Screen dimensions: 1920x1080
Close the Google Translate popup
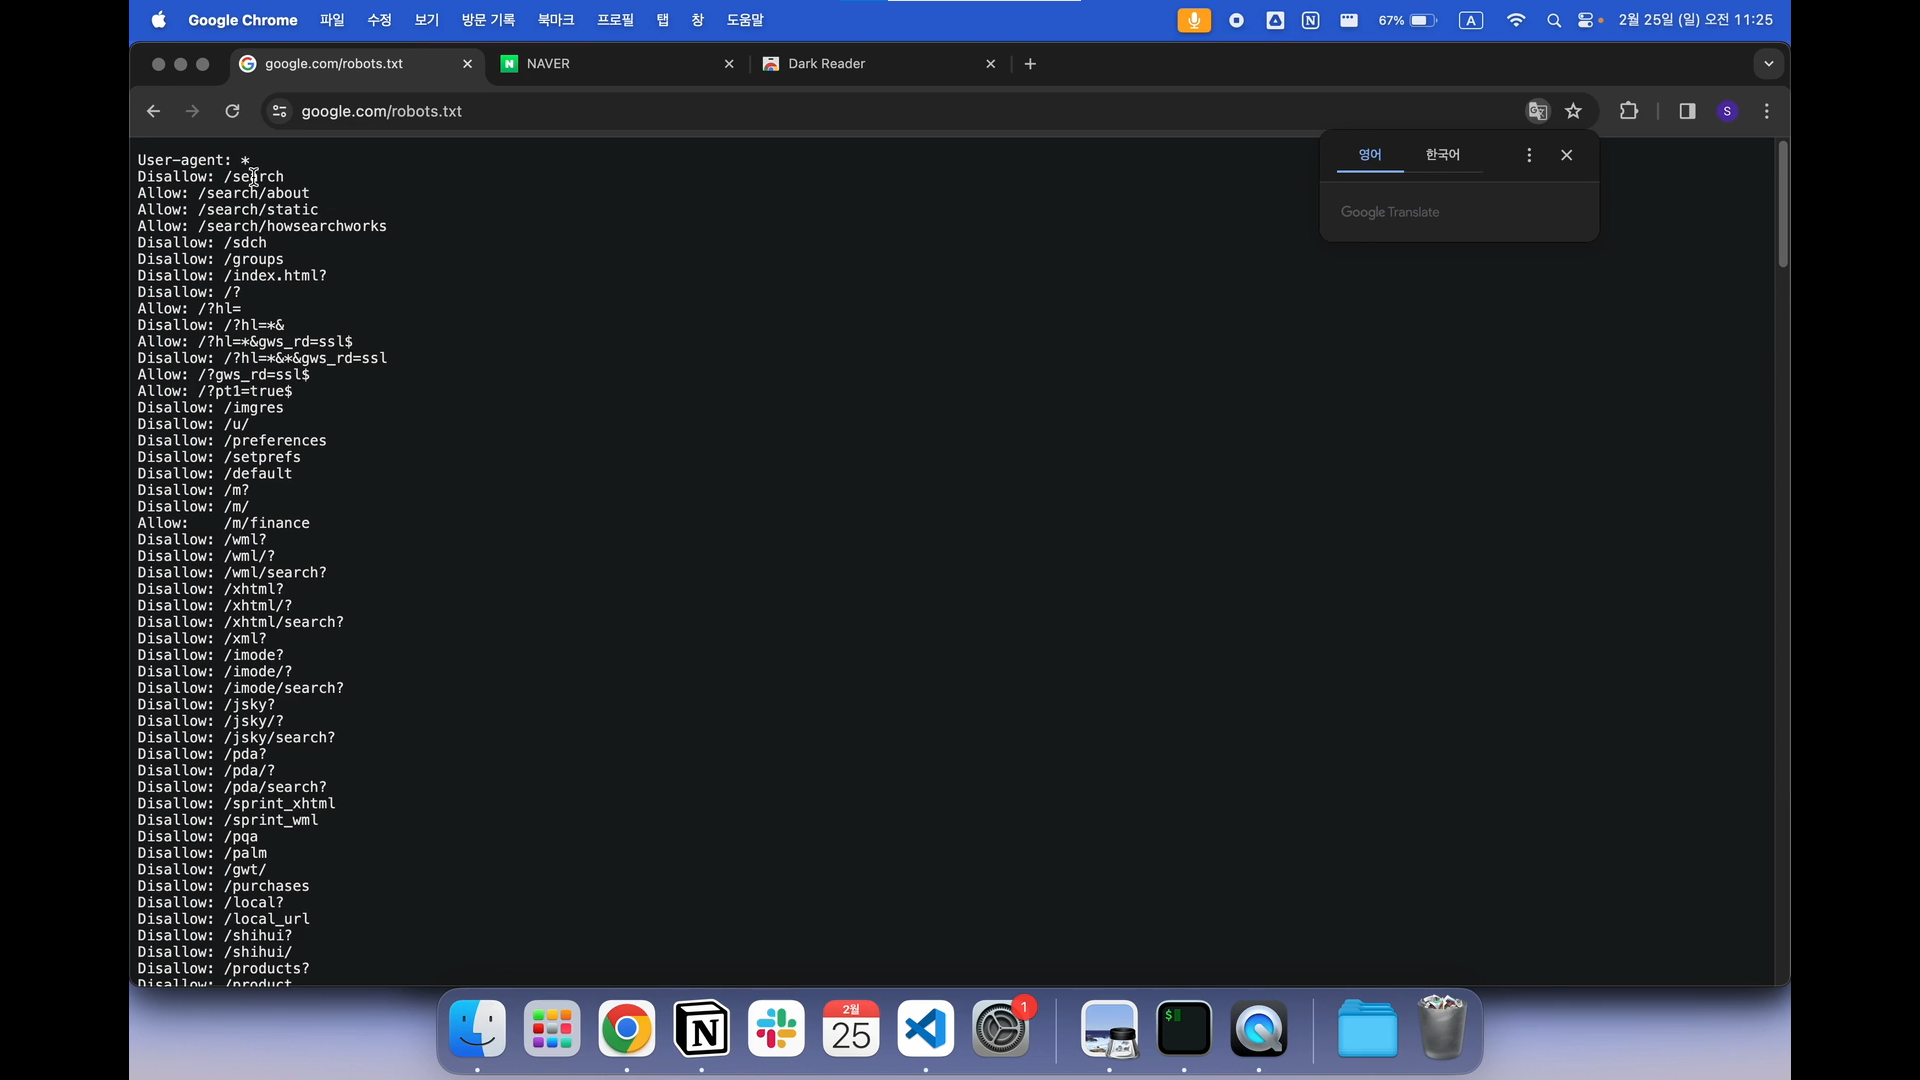[x=1567, y=155]
